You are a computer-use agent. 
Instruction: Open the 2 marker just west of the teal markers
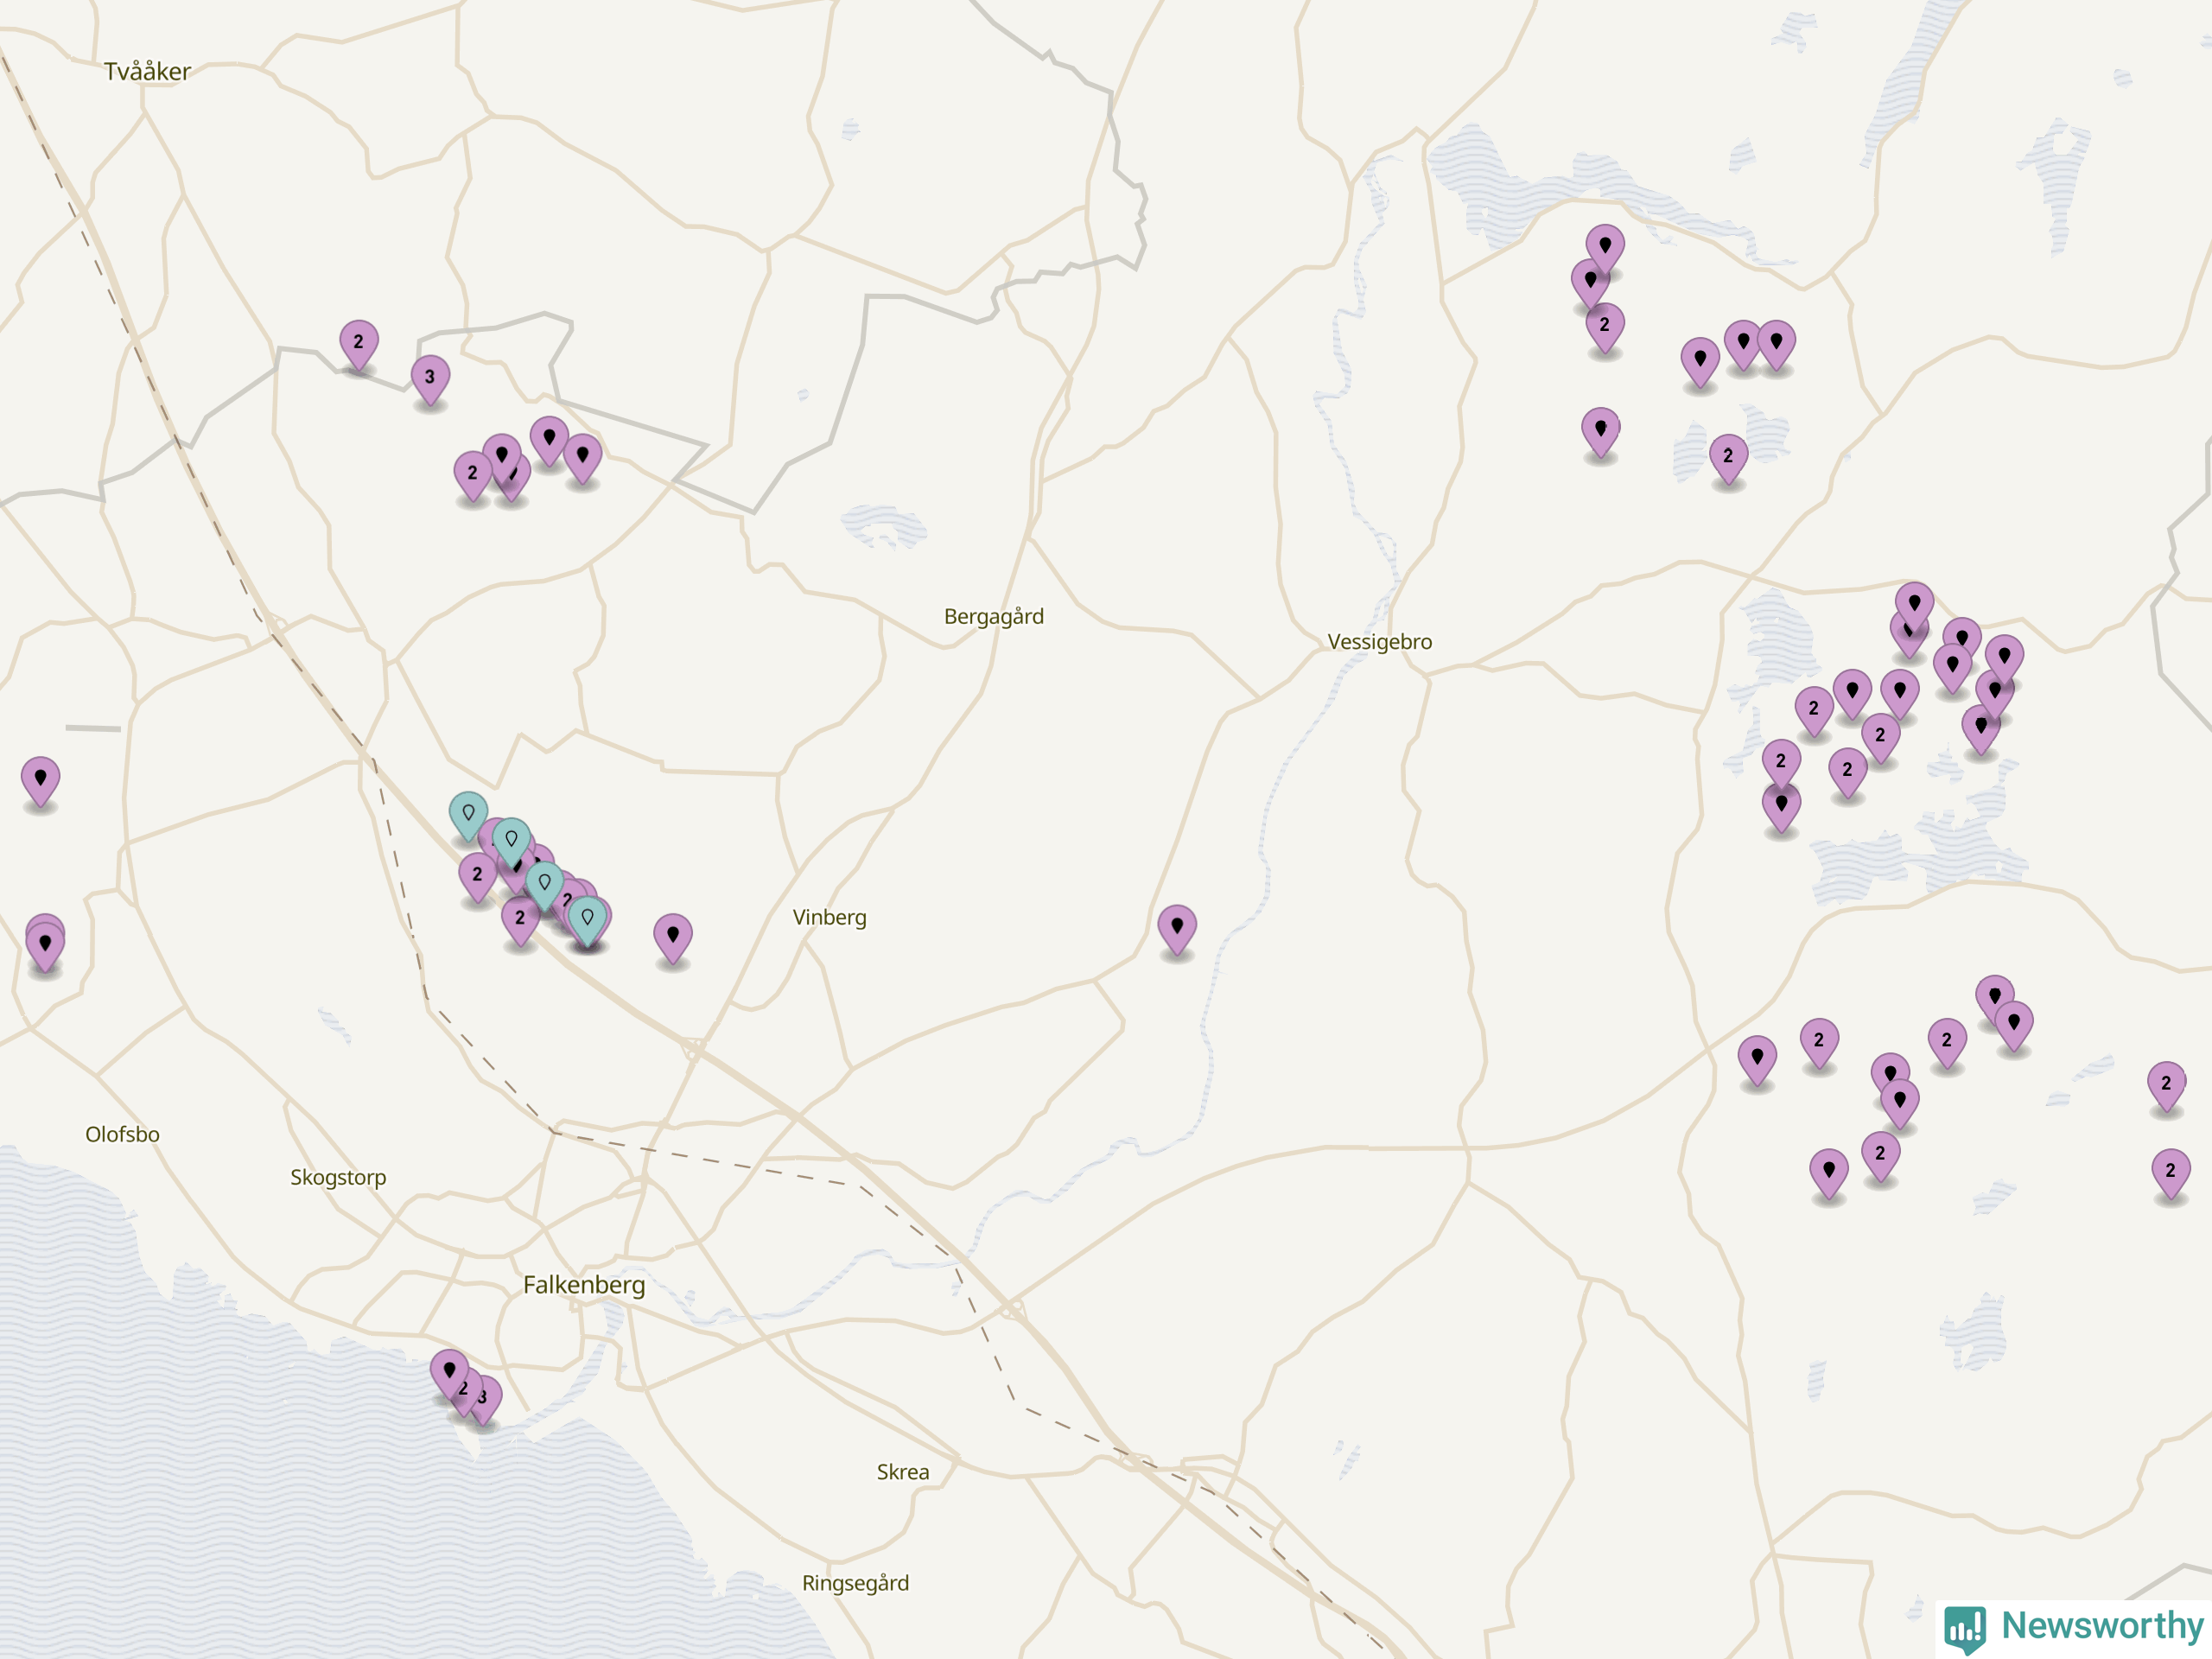tap(477, 878)
